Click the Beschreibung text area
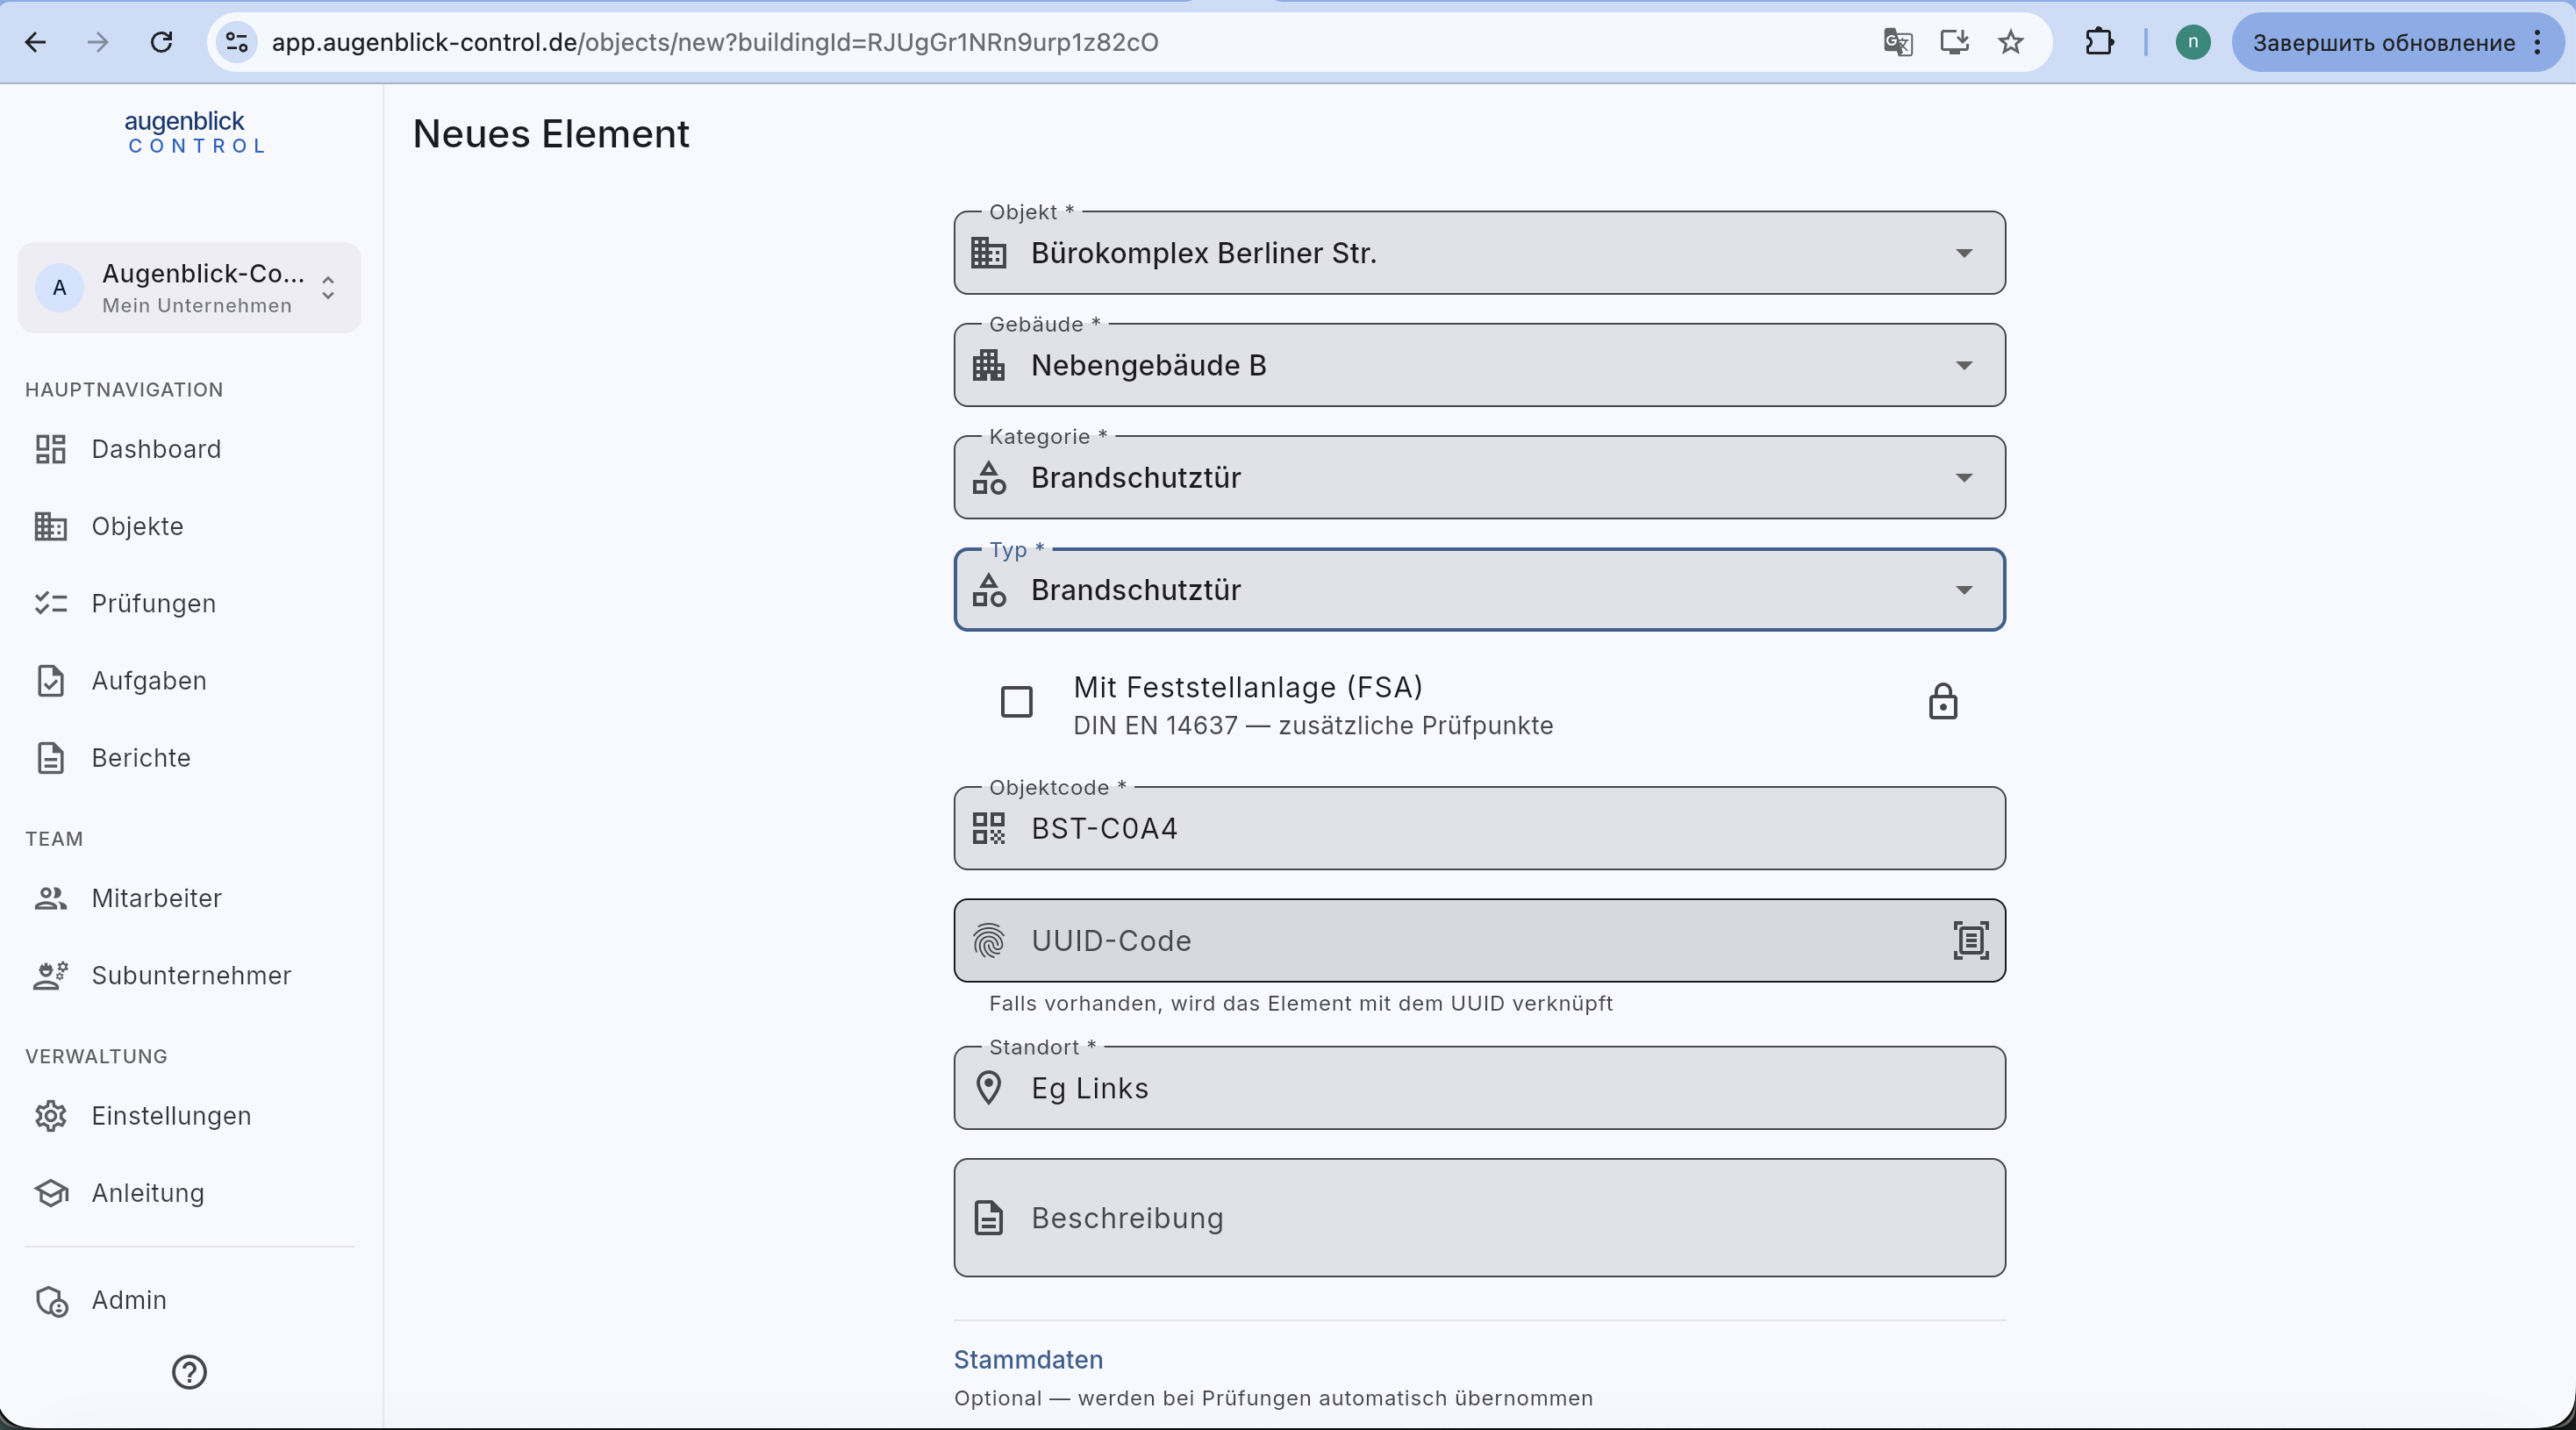Image resolution: width=2576 pixels, height=1430 pixels. [1479, 1218]
